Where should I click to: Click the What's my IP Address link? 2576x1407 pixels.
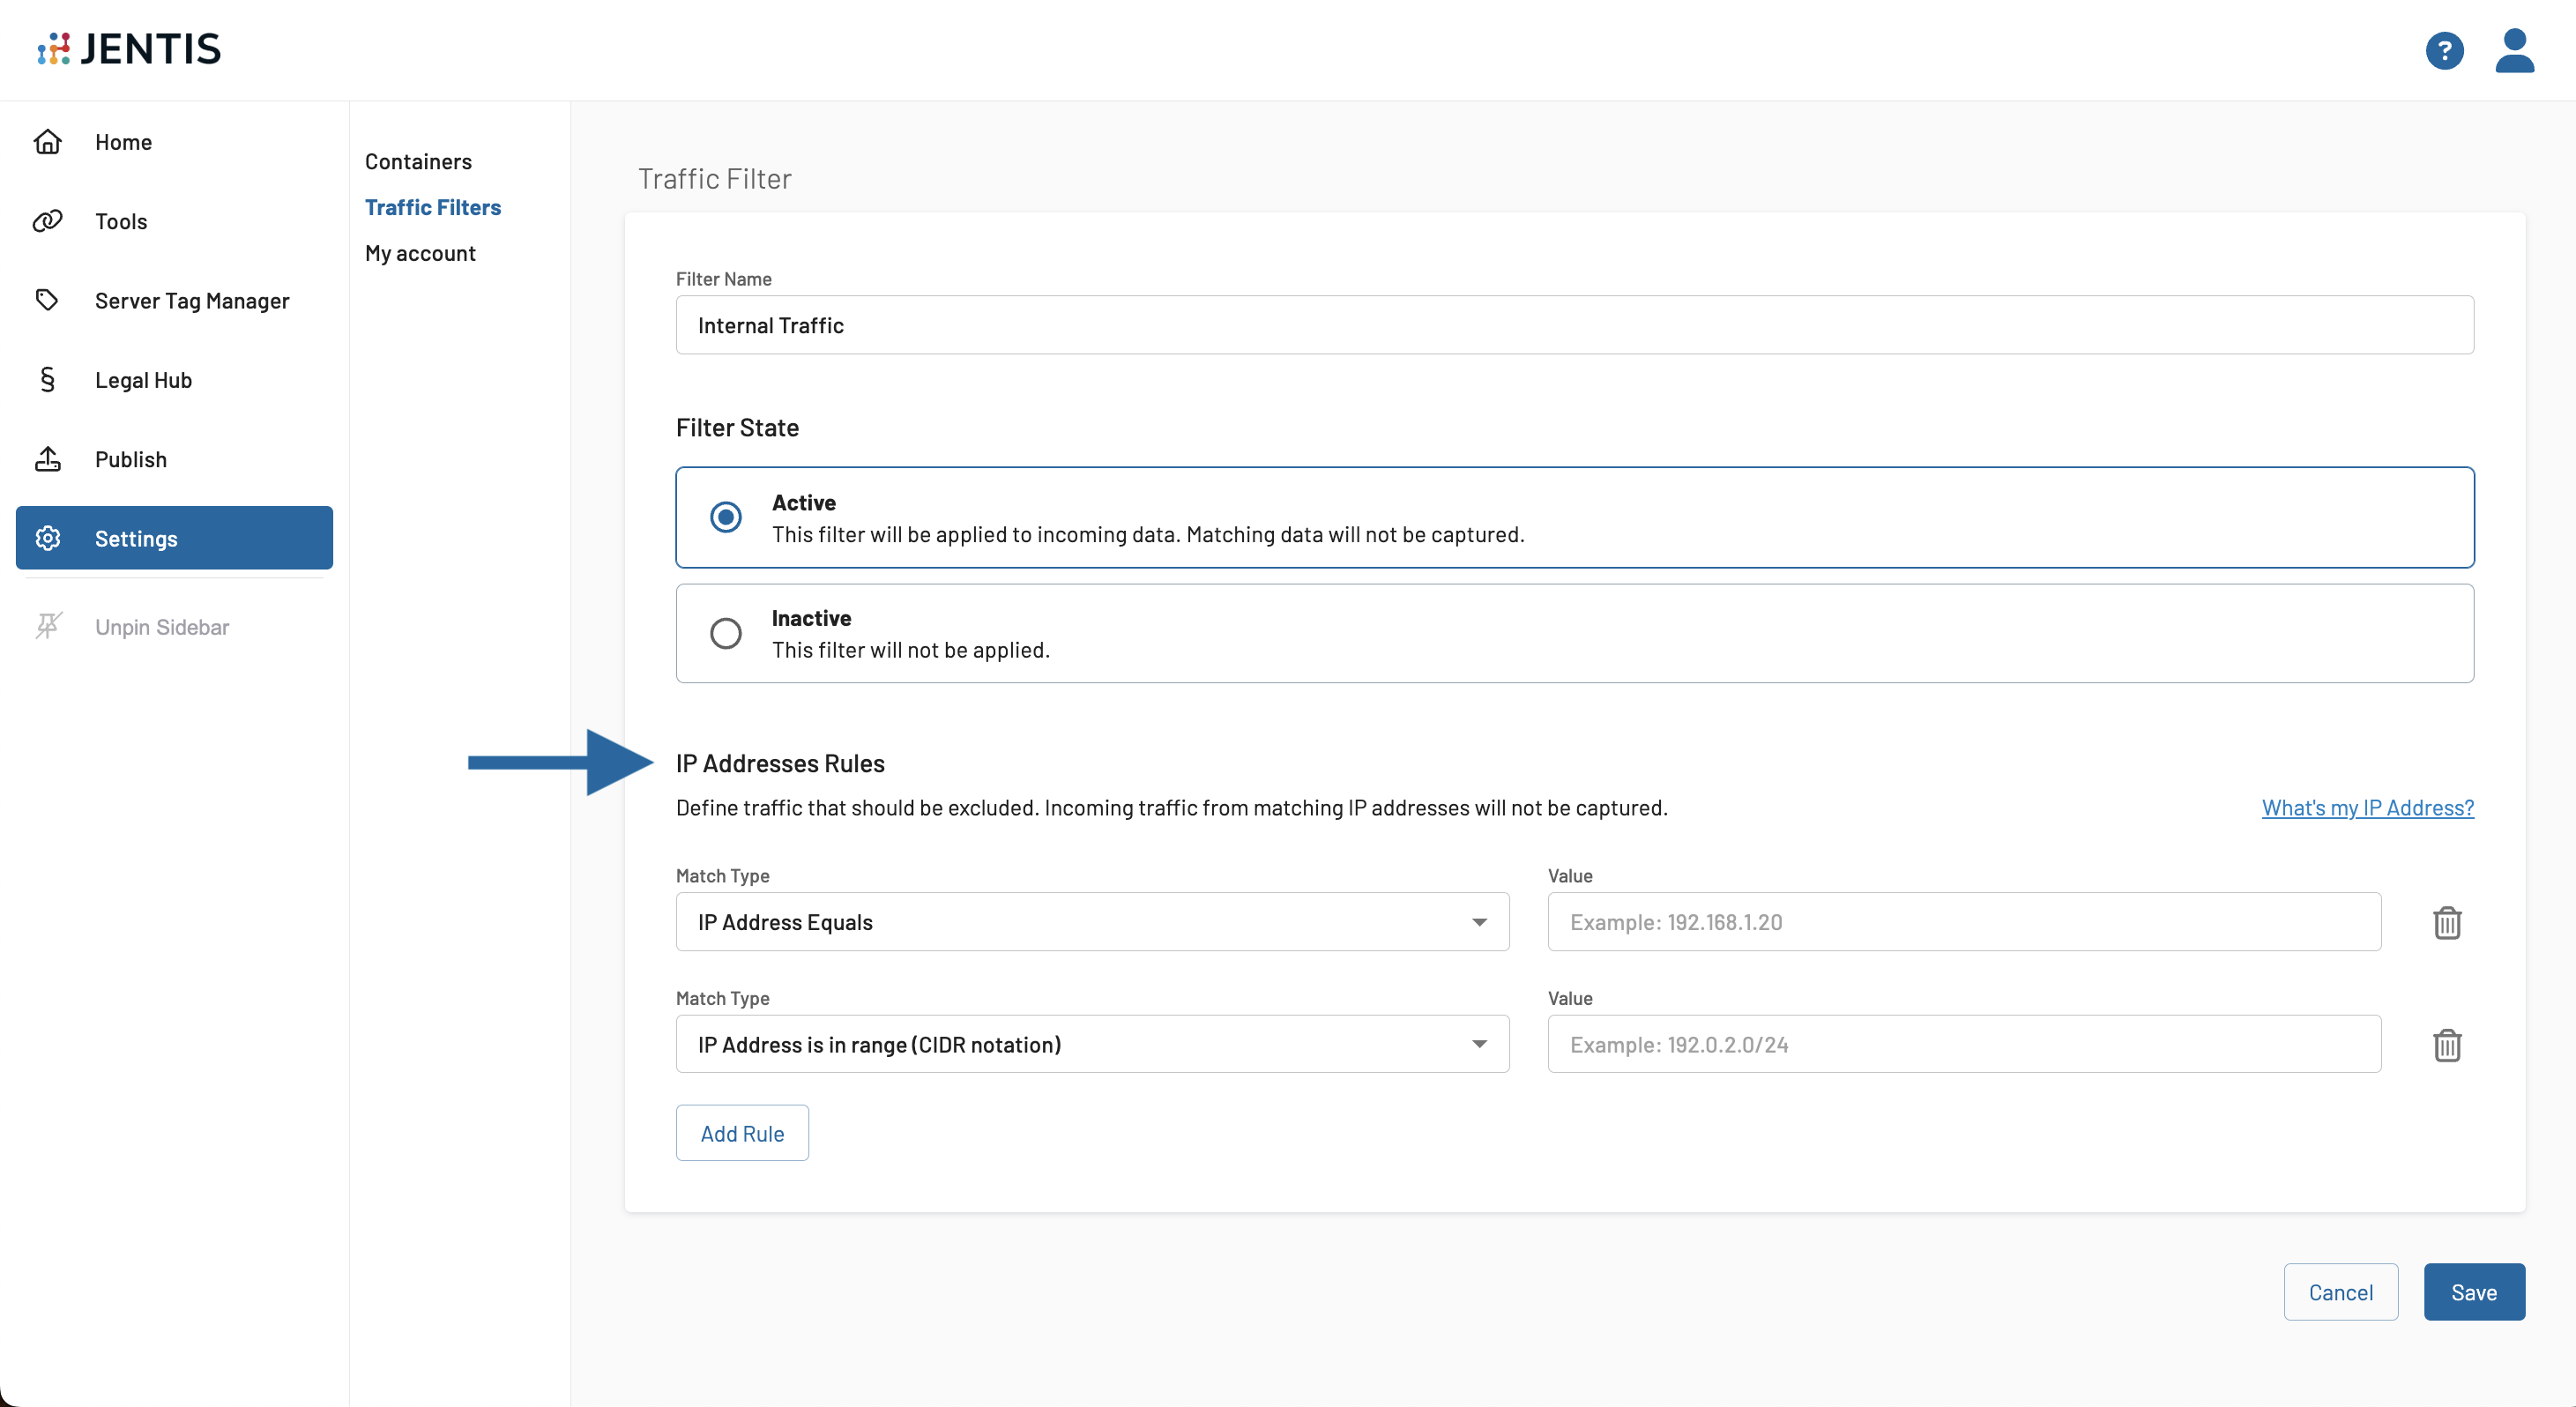2368,806
